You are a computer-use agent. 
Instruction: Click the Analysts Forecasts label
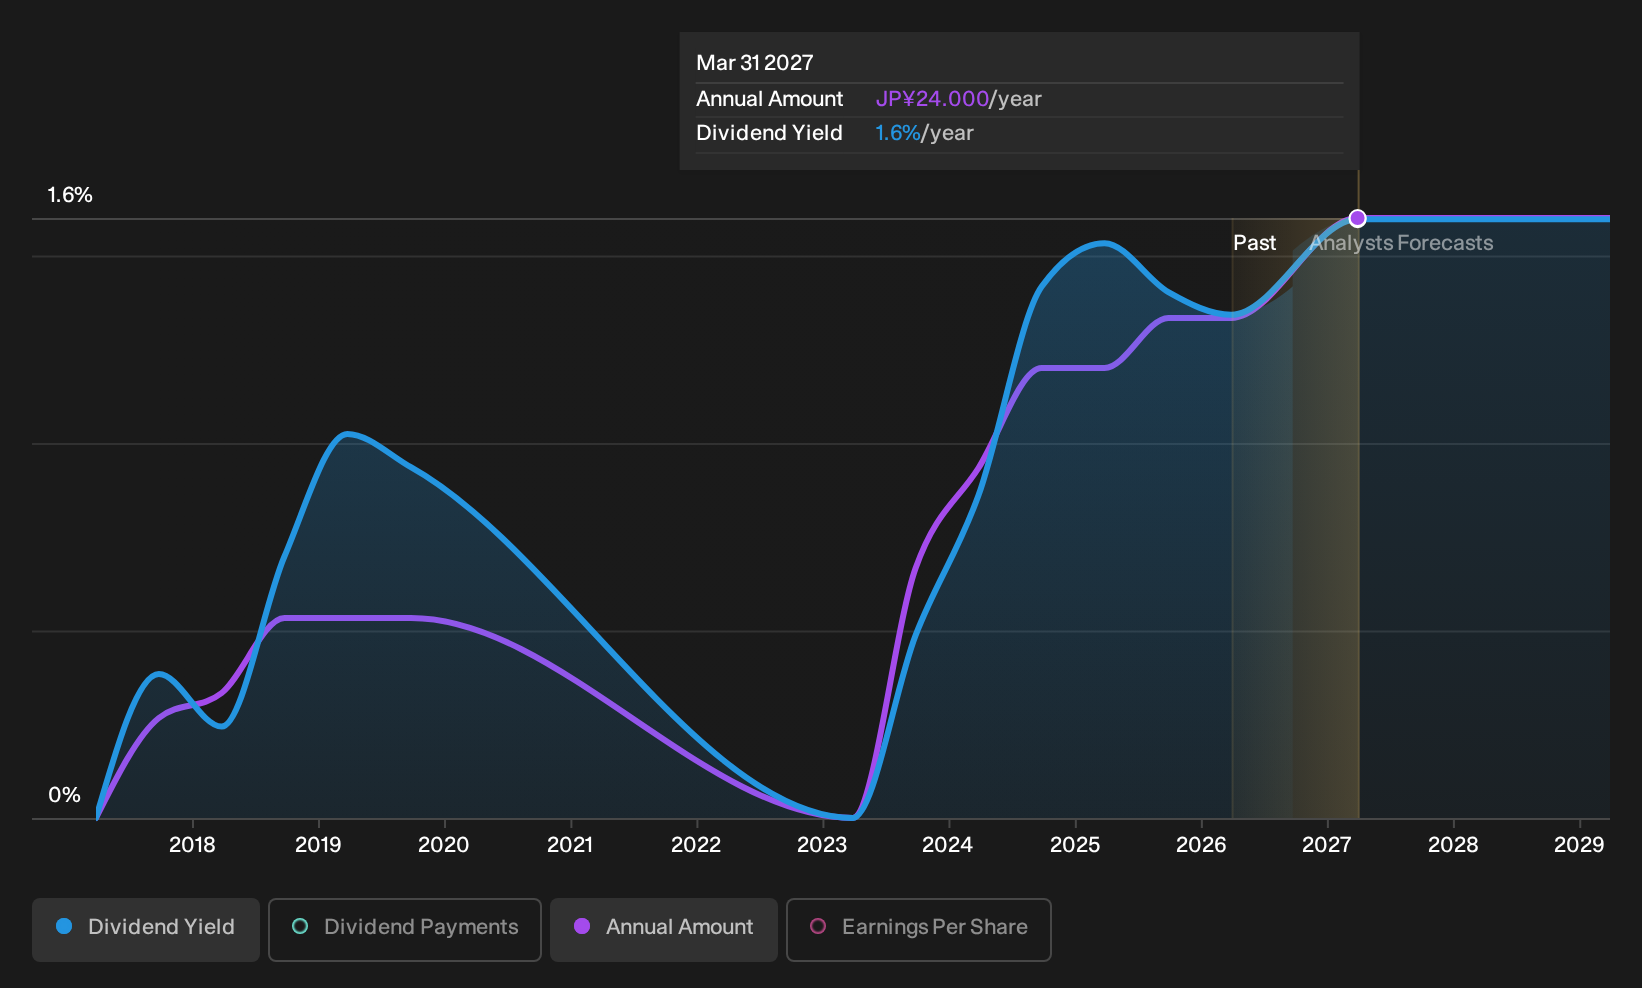1401,243
